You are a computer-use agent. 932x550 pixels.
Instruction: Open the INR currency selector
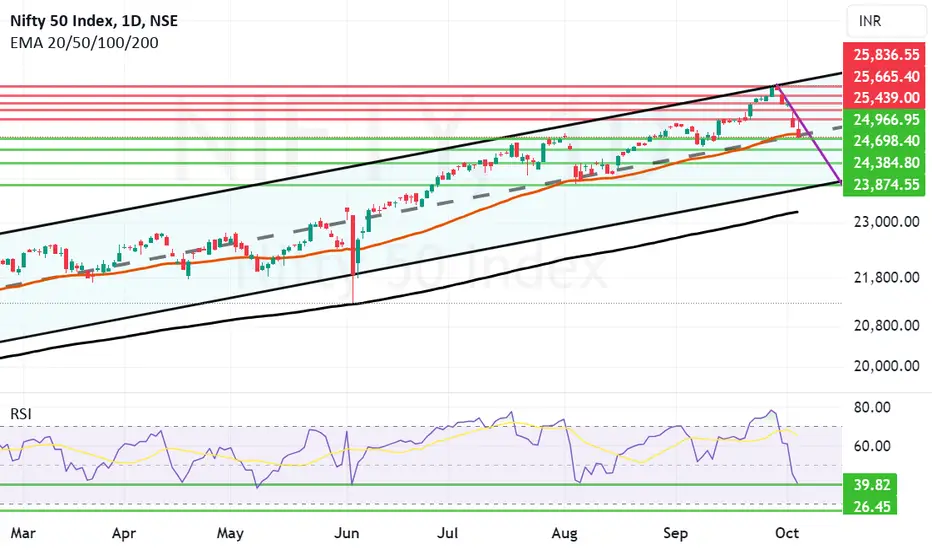click(888, 21)
